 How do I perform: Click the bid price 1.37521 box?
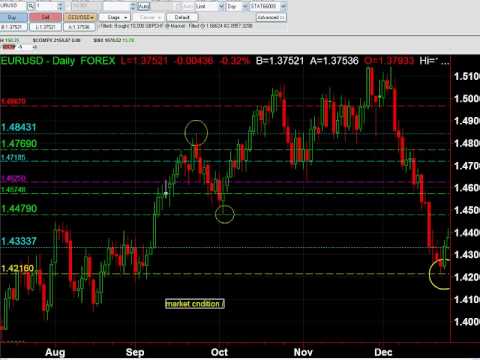coord(13,27)
